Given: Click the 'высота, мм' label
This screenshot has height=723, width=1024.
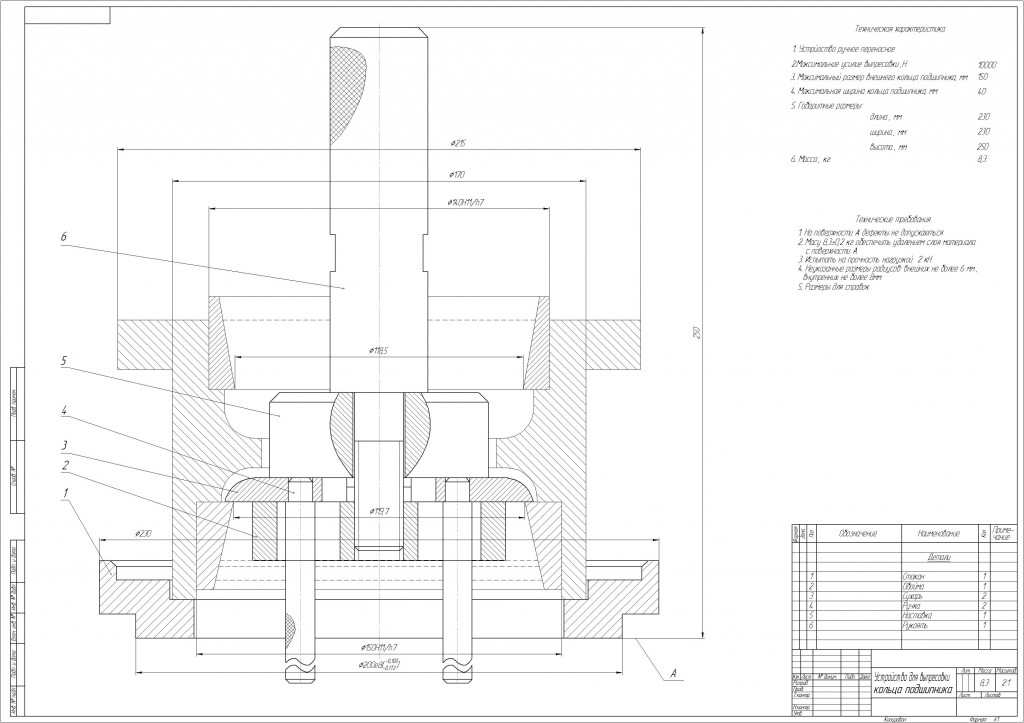Looking at the screenshot, I should [x=888, y=147].
